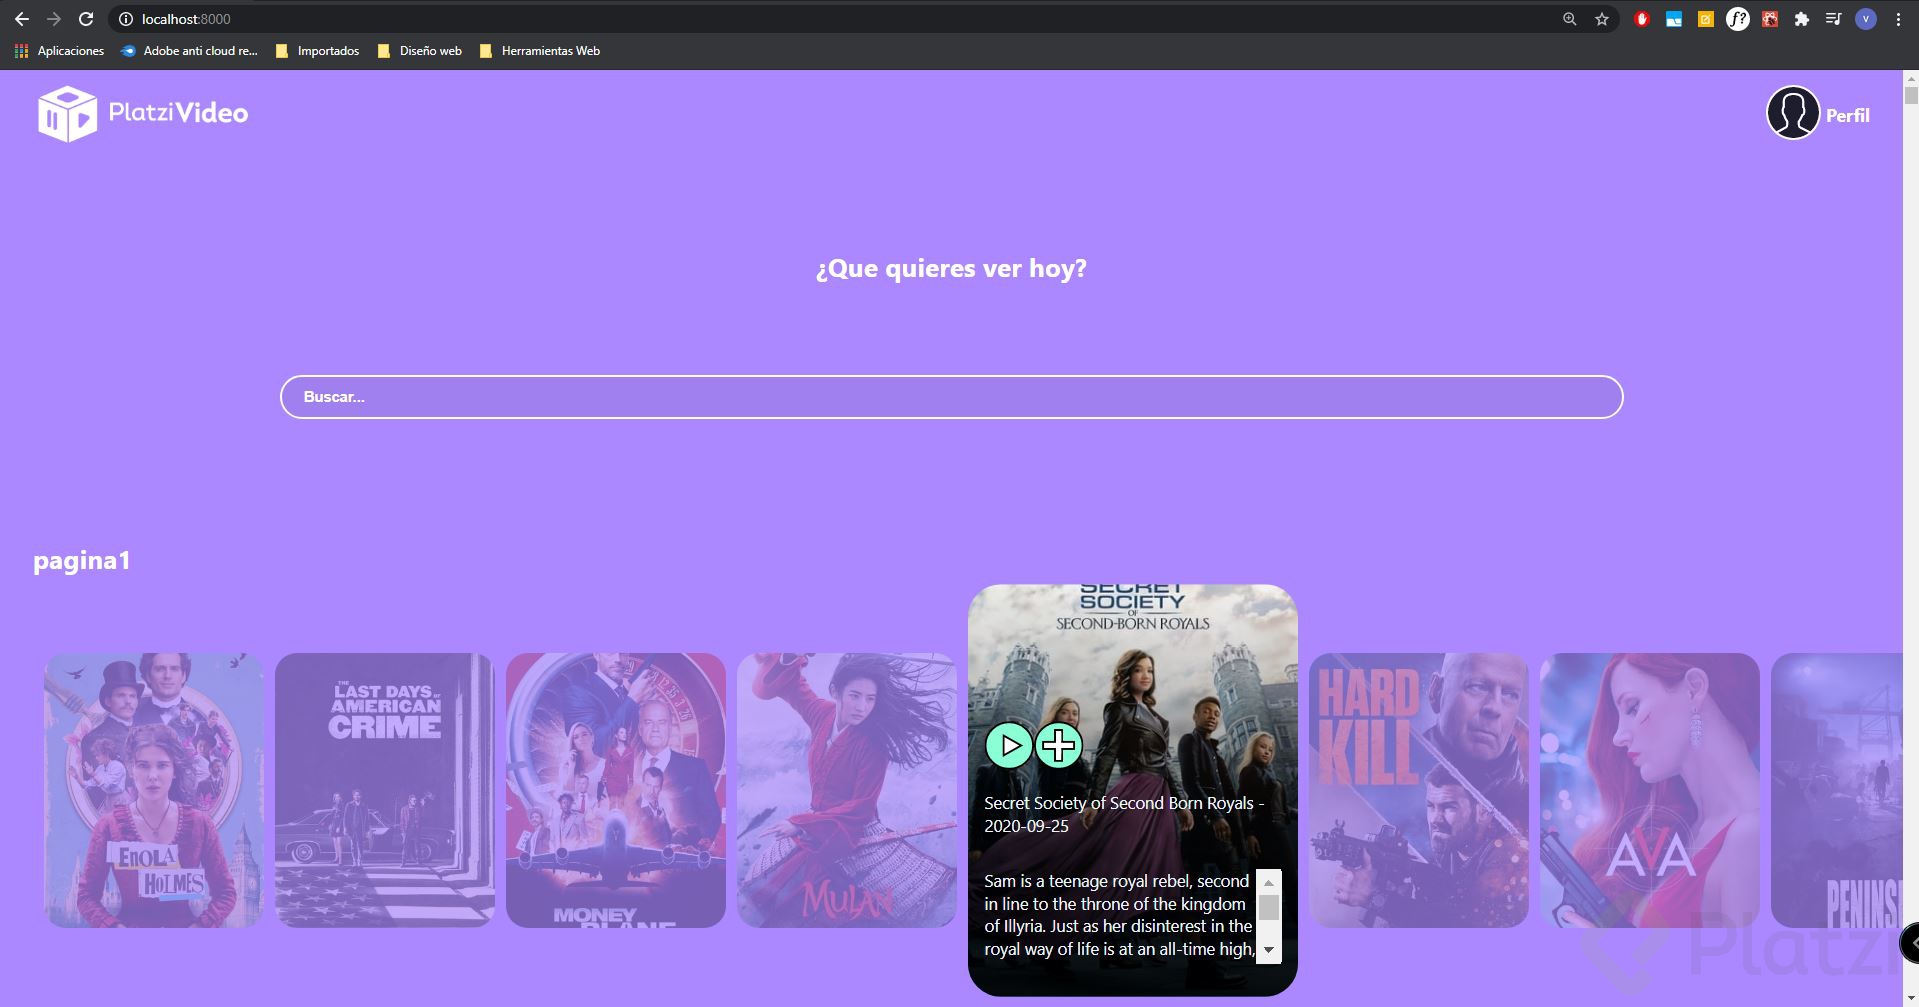Select the Hard Kill movie poster
1919x1007 pixels.
click(1419, 790)
